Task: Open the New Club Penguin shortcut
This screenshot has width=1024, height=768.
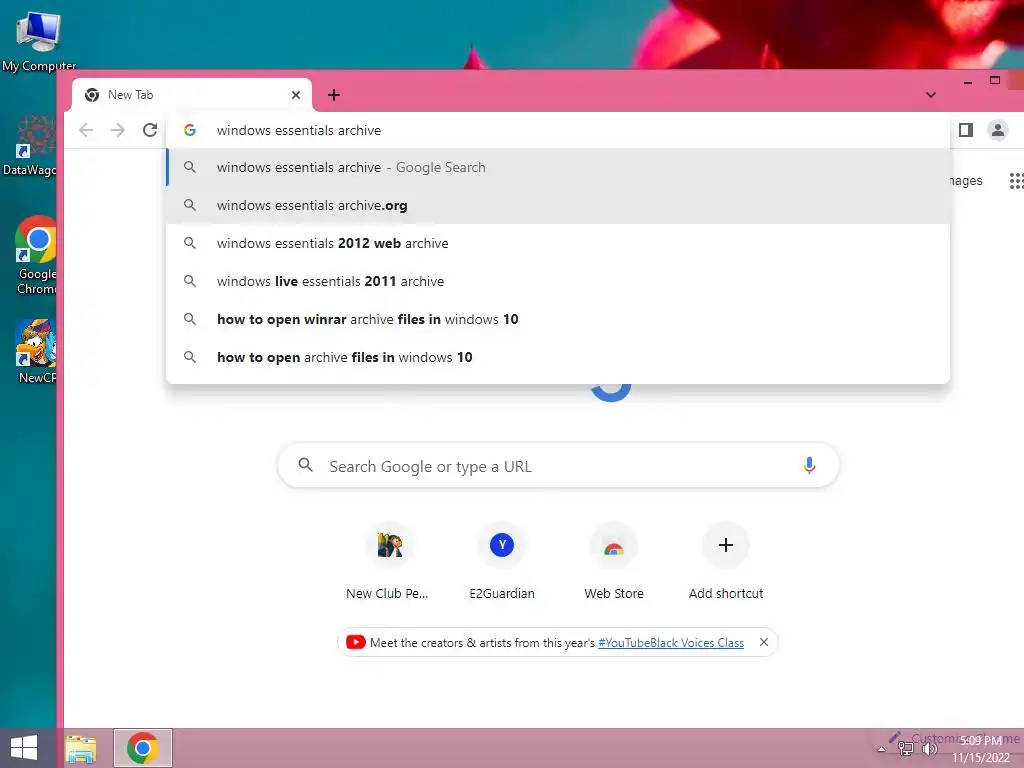Action: [x=390, y=561]
